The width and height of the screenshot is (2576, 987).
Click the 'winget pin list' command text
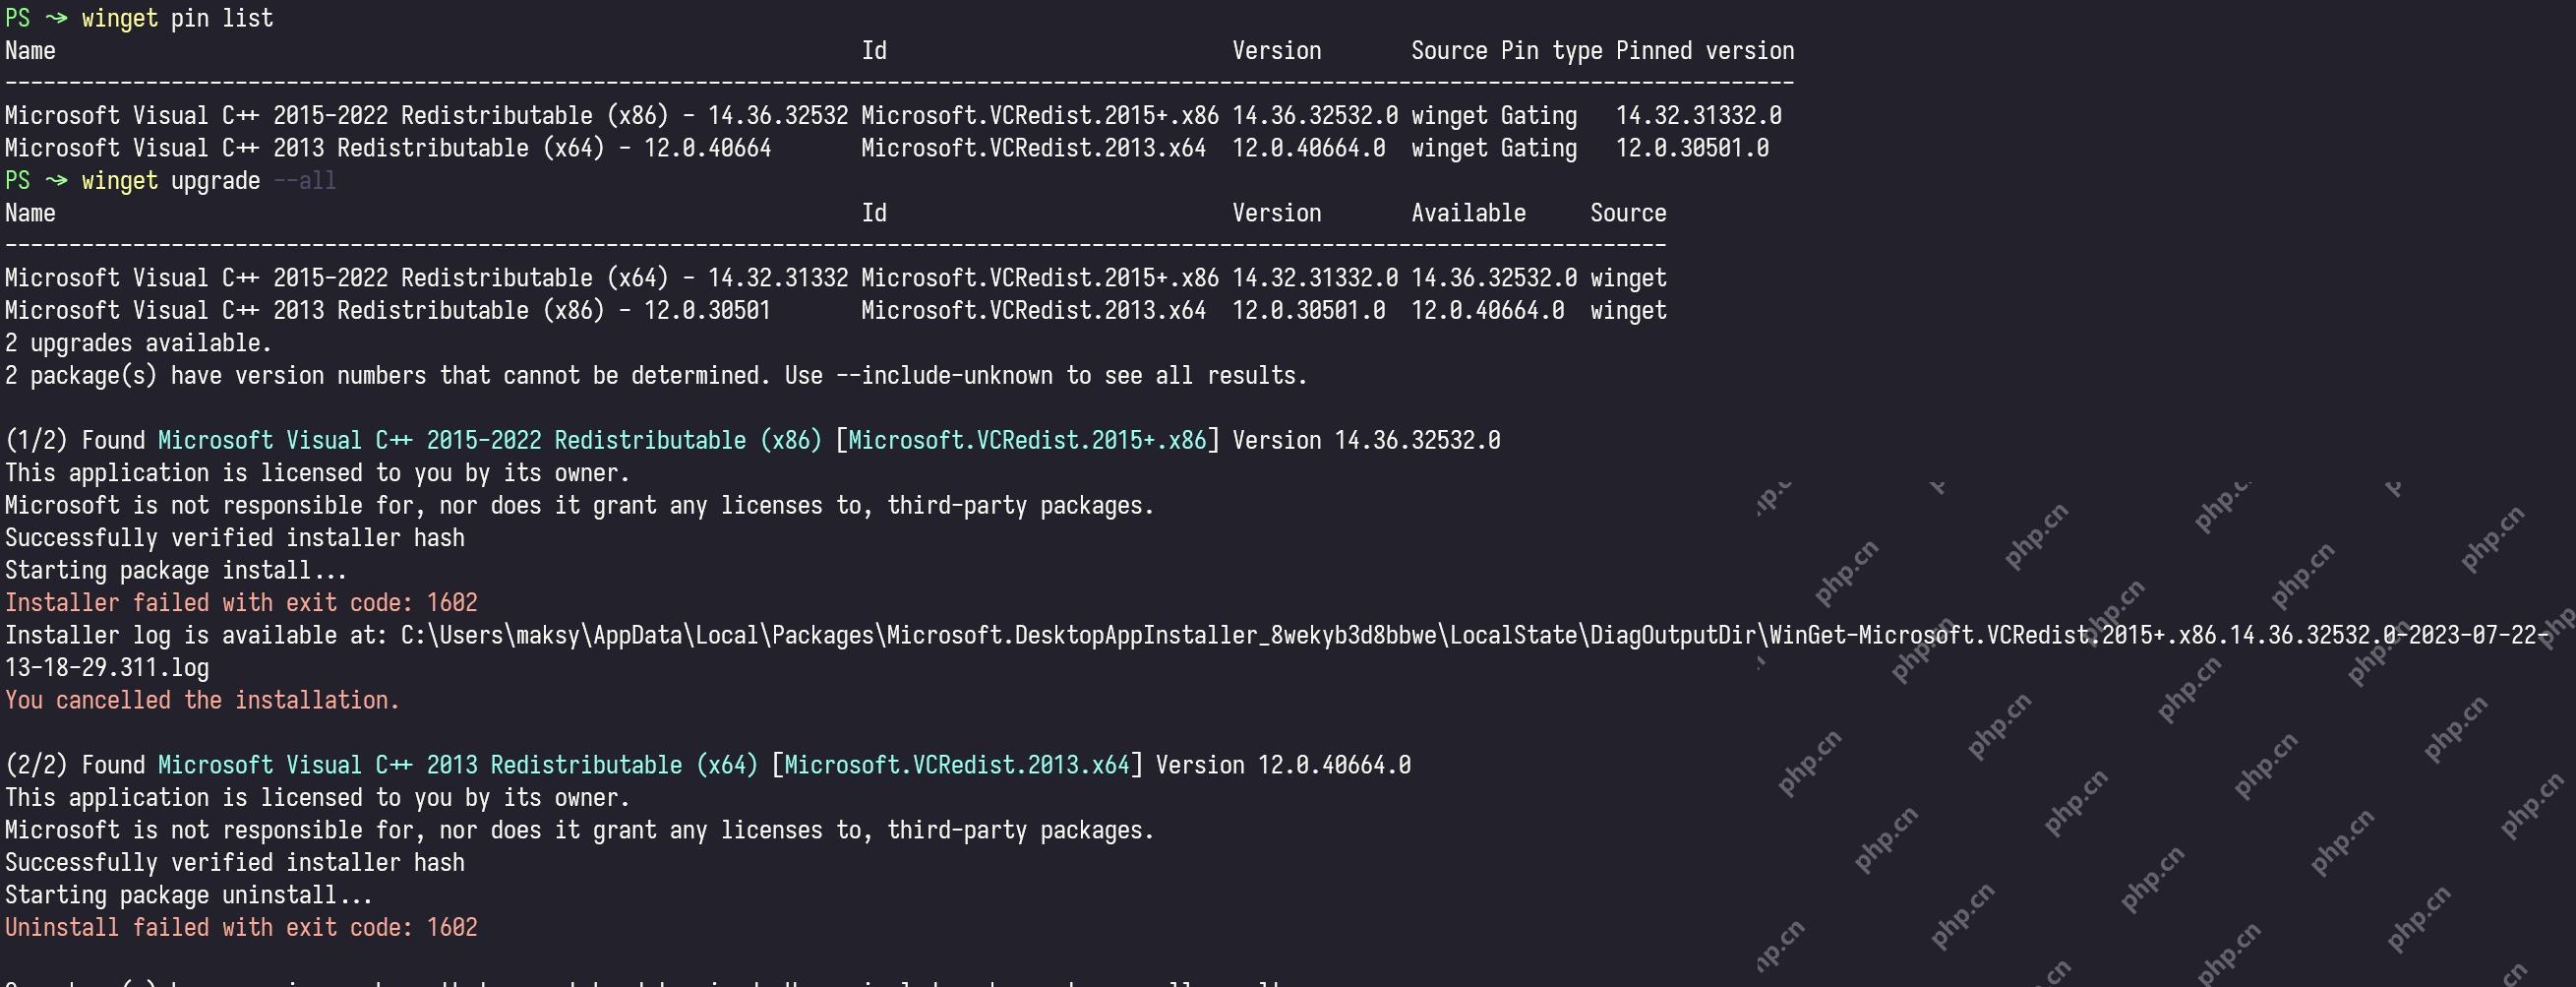point(177,18)
